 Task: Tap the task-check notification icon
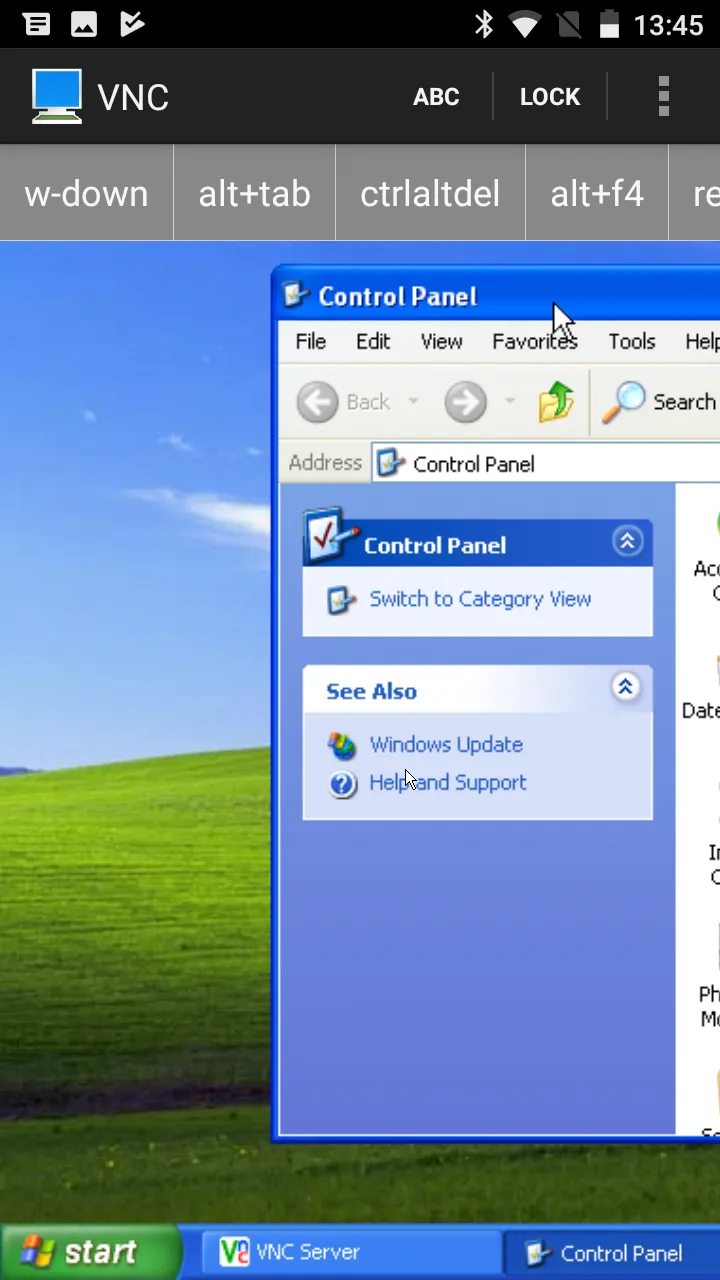(x=132, y=25)
